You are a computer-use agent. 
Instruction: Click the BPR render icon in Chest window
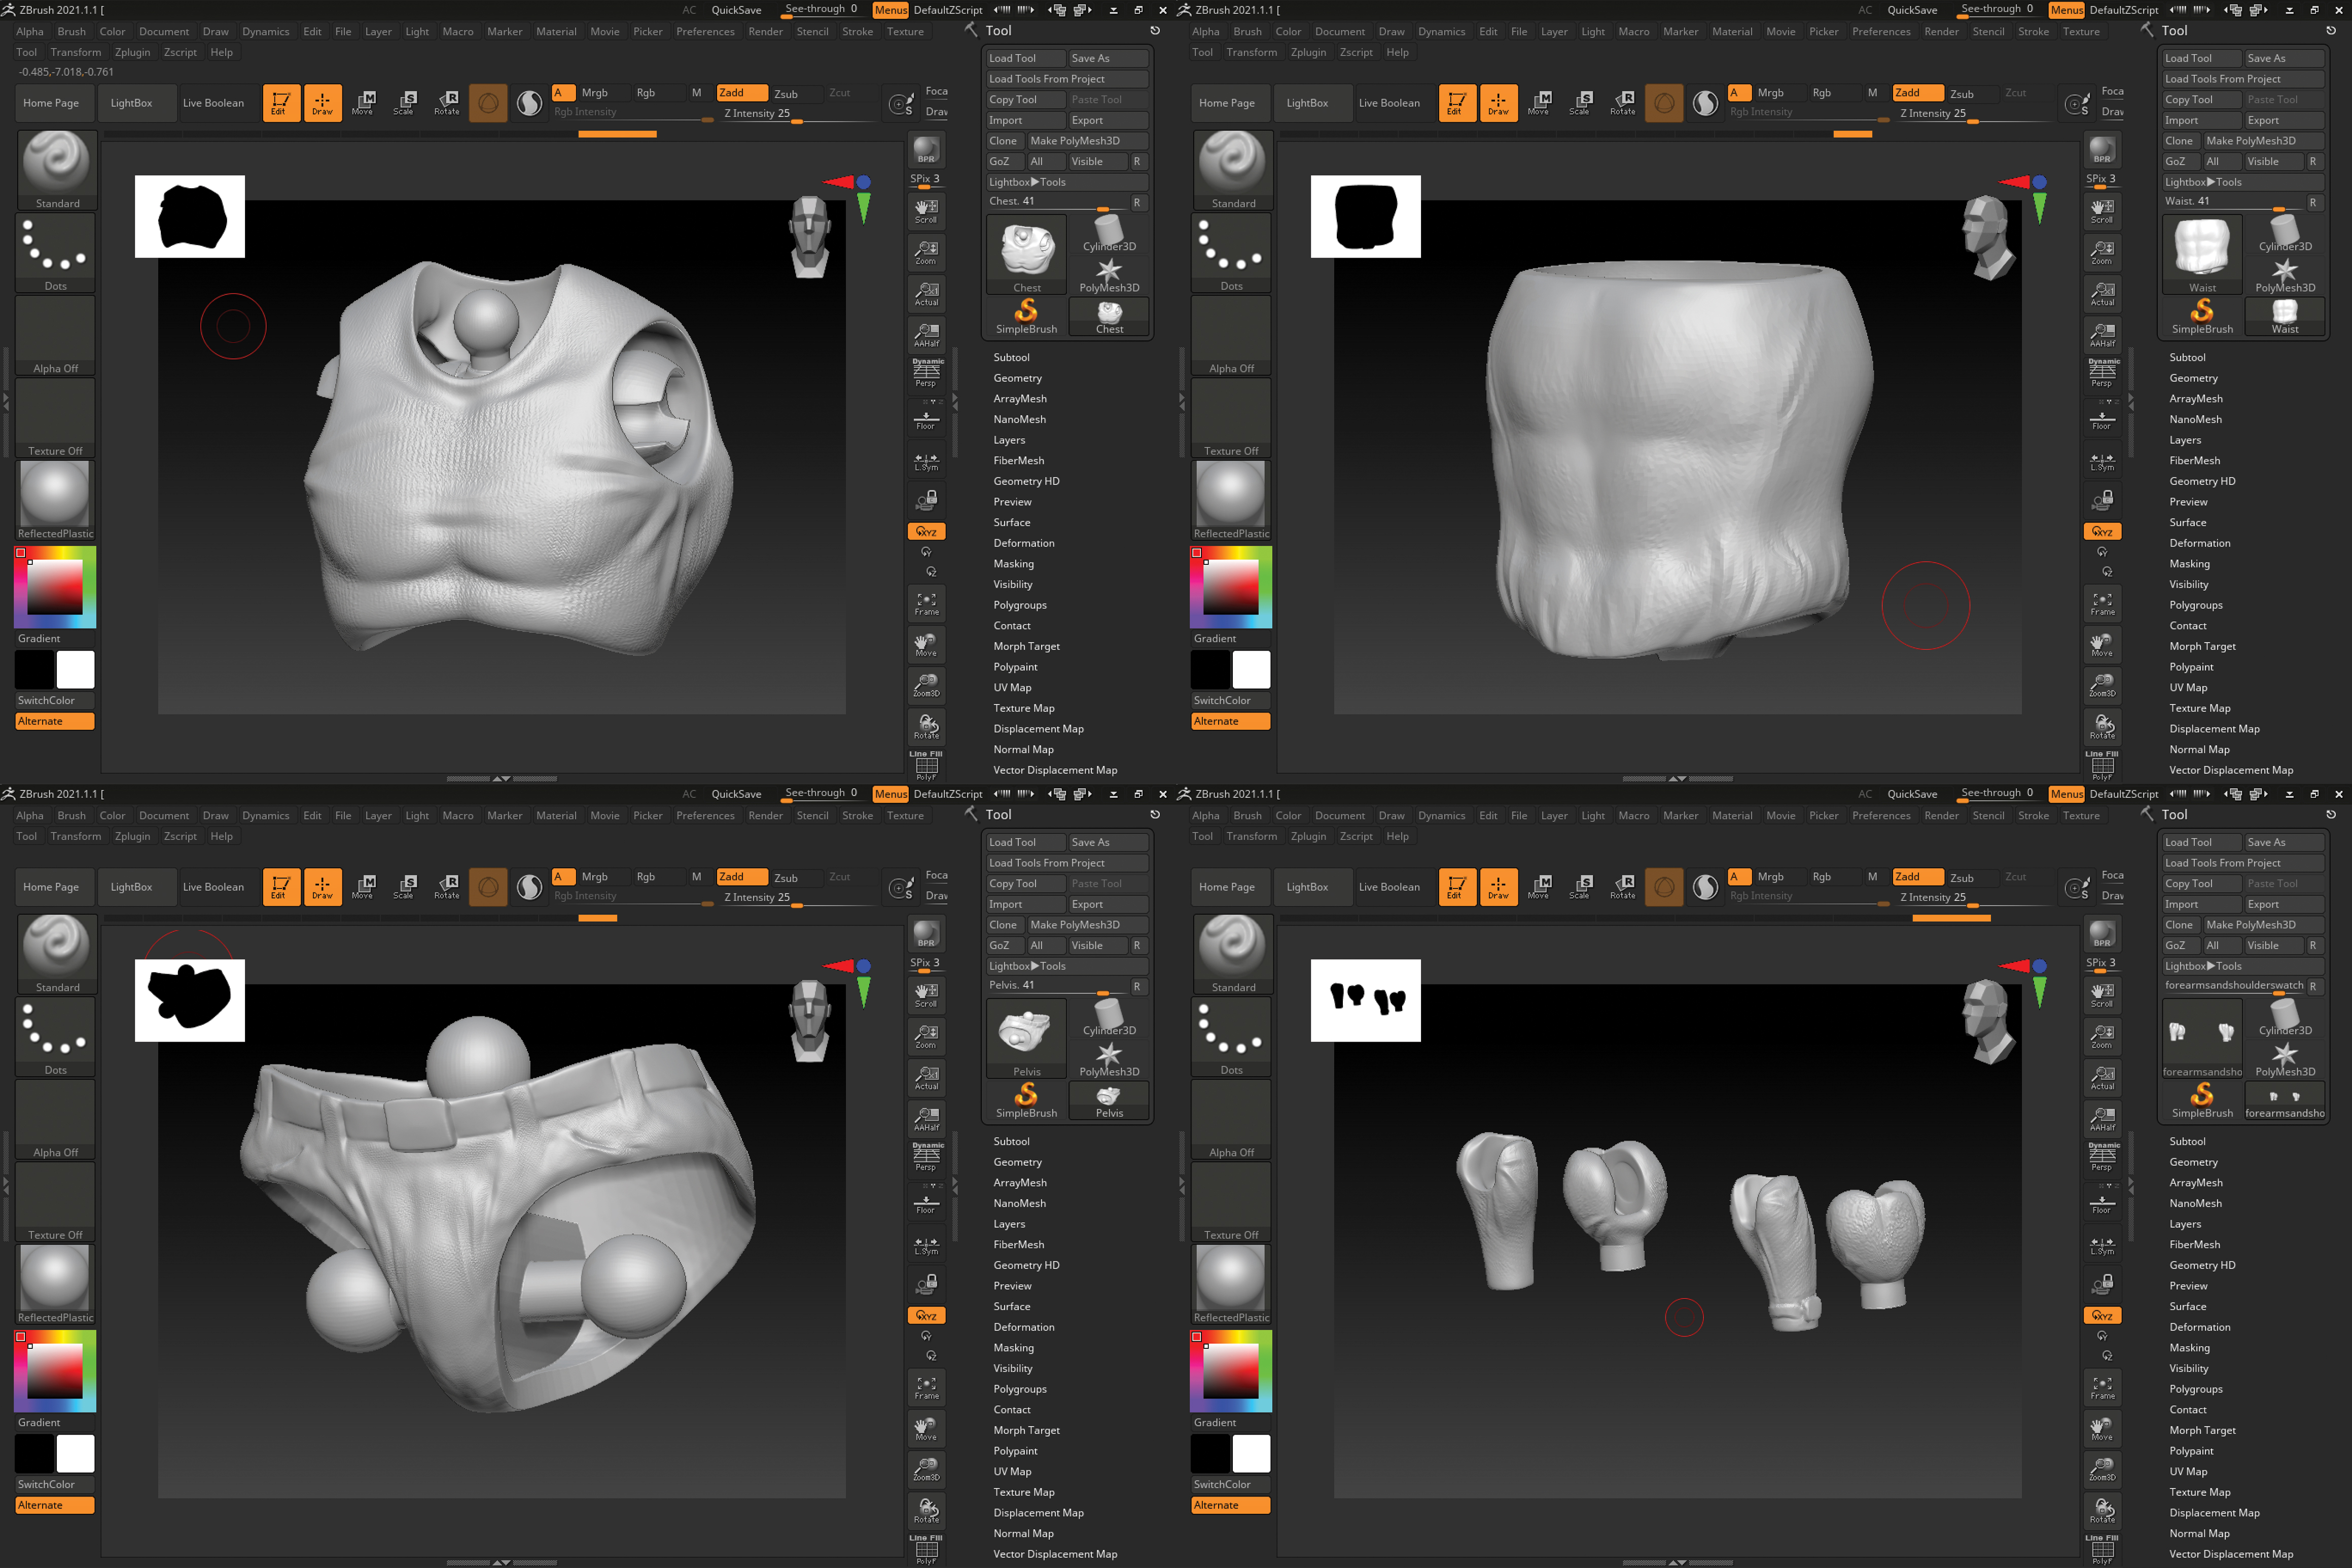[926, 150]
